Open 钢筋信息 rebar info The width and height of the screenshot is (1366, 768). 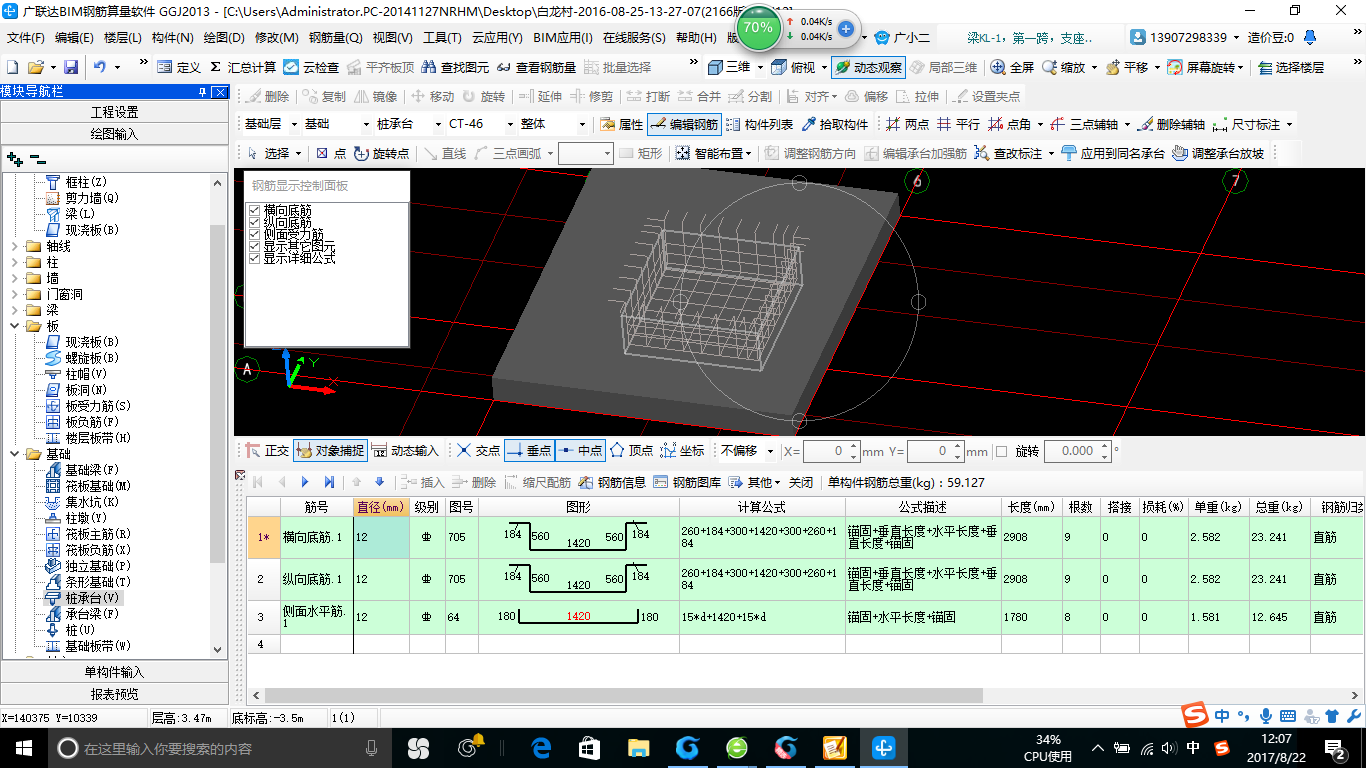611,482
